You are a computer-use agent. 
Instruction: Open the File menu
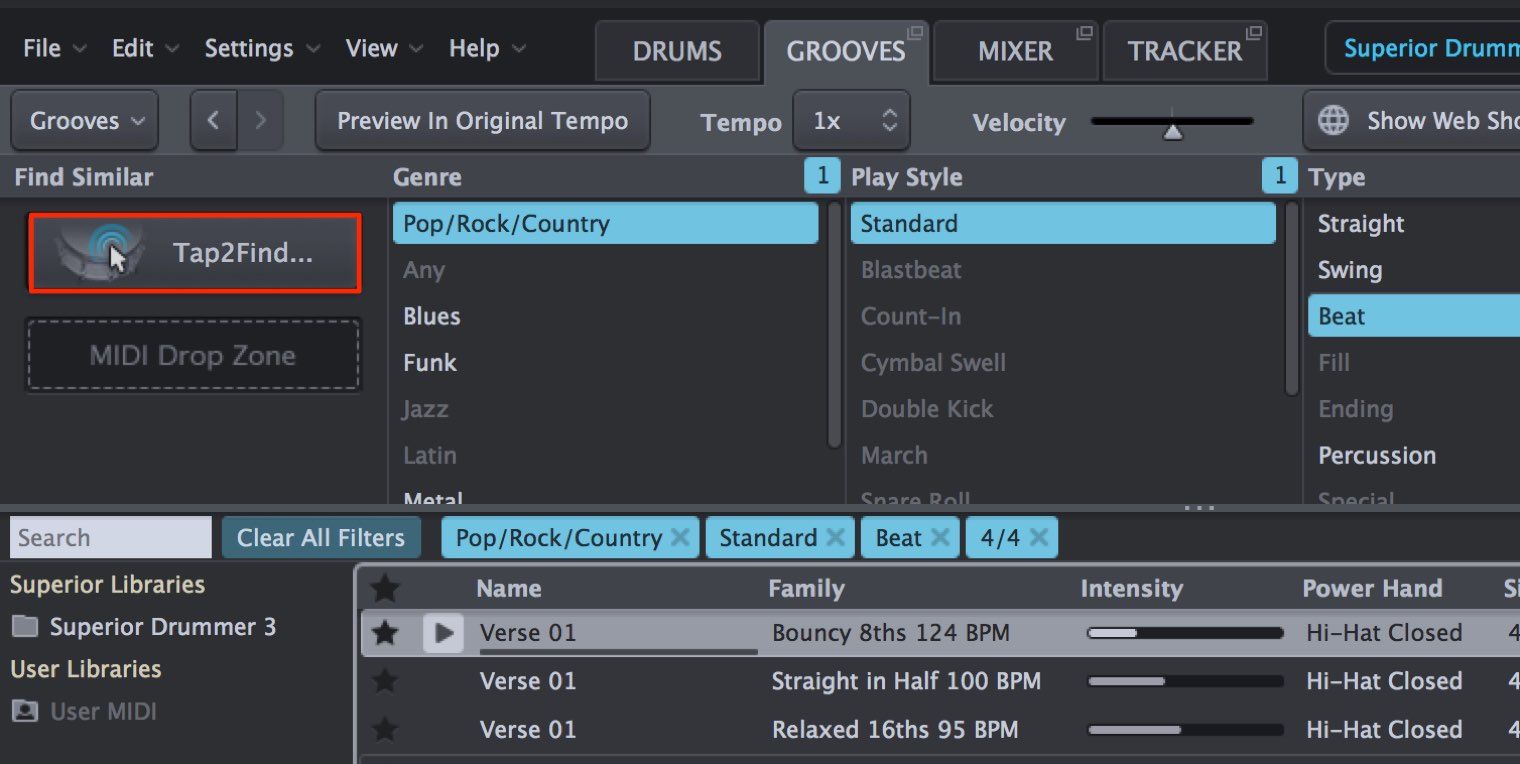[54, 48]
